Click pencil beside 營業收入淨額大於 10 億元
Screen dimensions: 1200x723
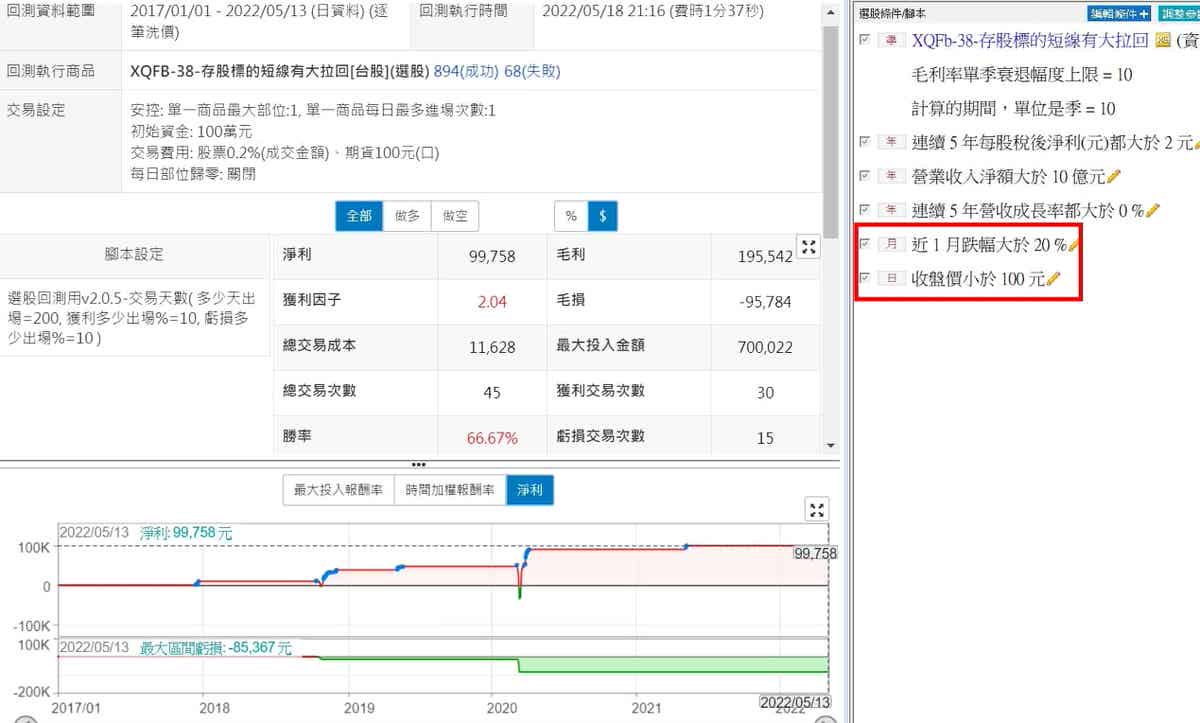[1114, 177]
